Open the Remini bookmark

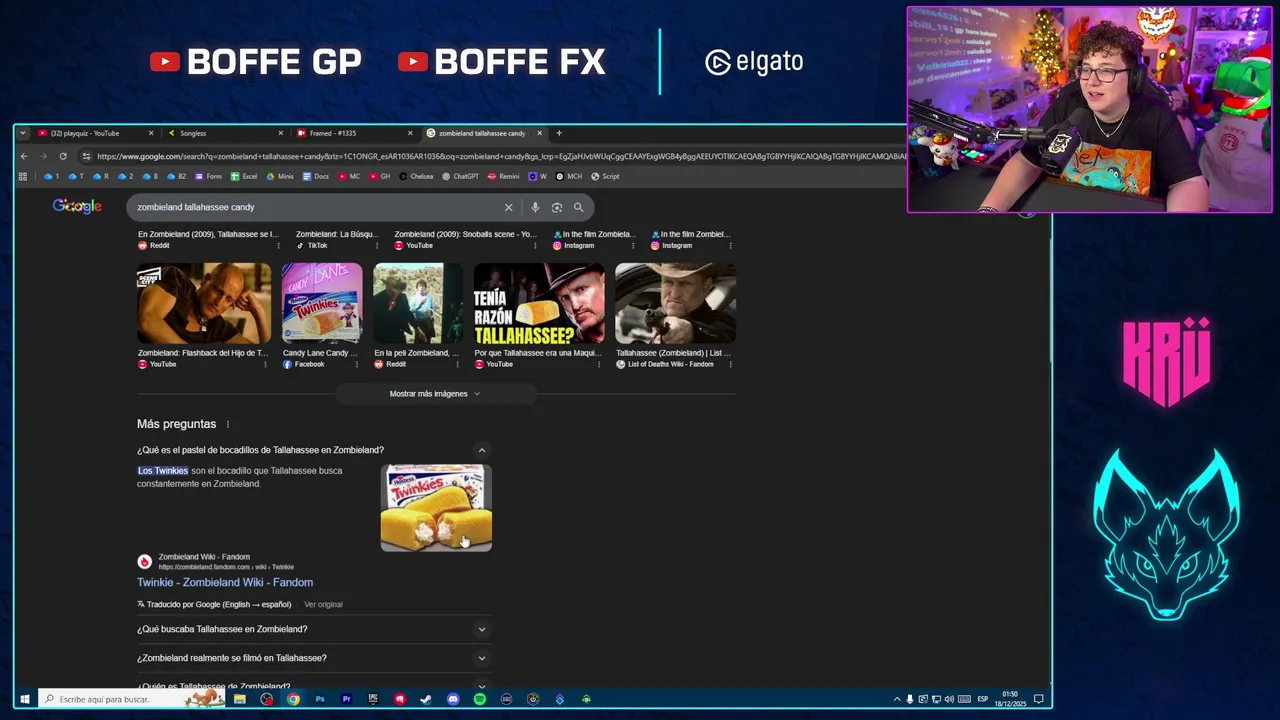[x=504, y=176]
